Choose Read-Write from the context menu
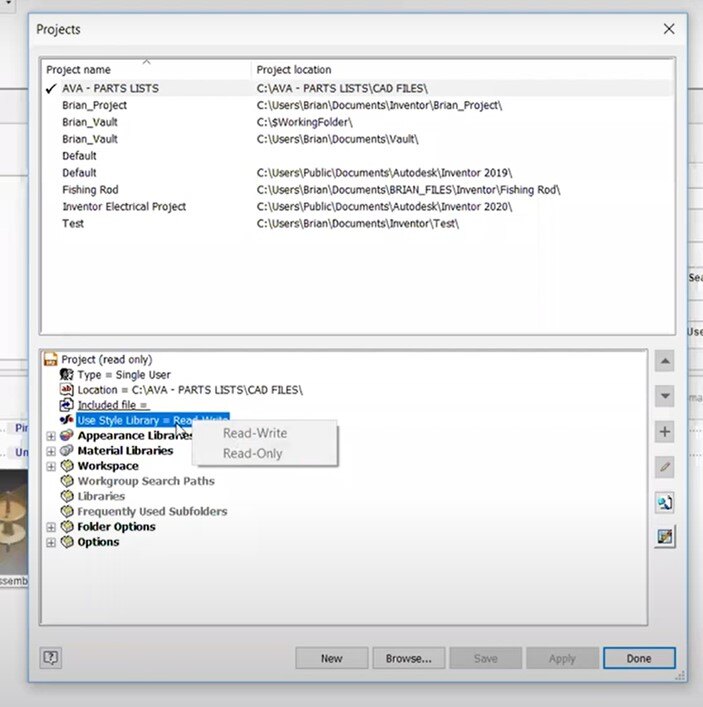Screen dimensions: 703x707 [255, 433]
